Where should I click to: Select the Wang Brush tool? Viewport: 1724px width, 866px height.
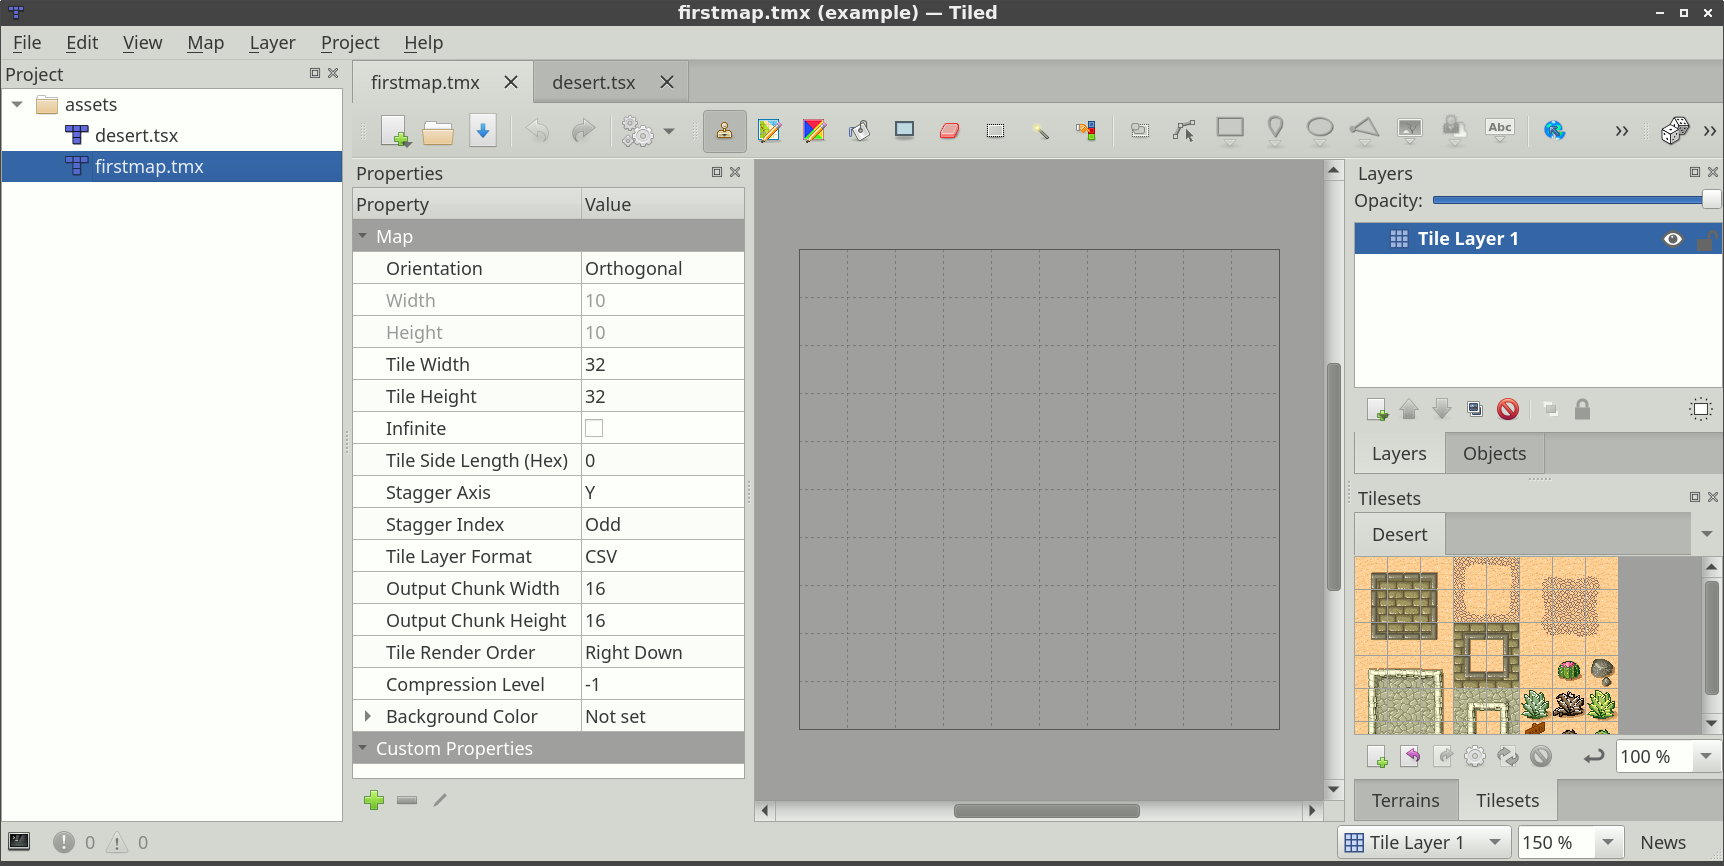pos(814,131)
